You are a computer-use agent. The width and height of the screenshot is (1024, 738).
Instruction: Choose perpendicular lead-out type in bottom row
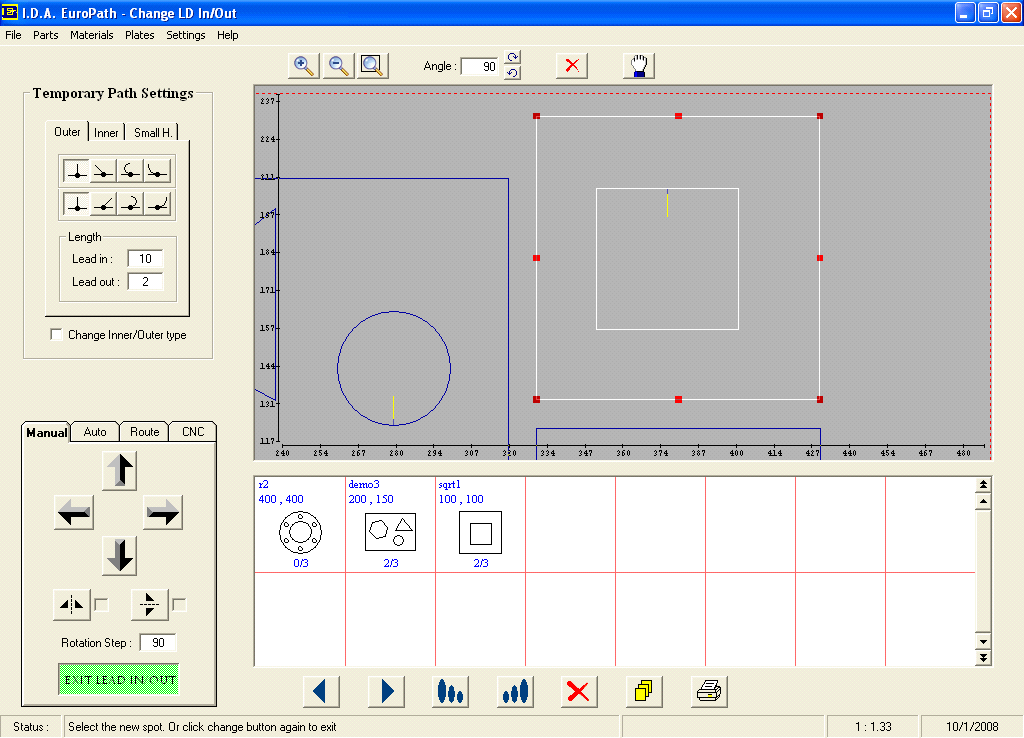76,204
